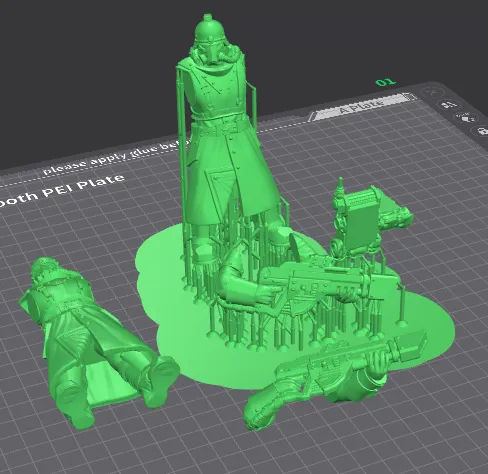Toggle the plate lock icon

point(481,131)
